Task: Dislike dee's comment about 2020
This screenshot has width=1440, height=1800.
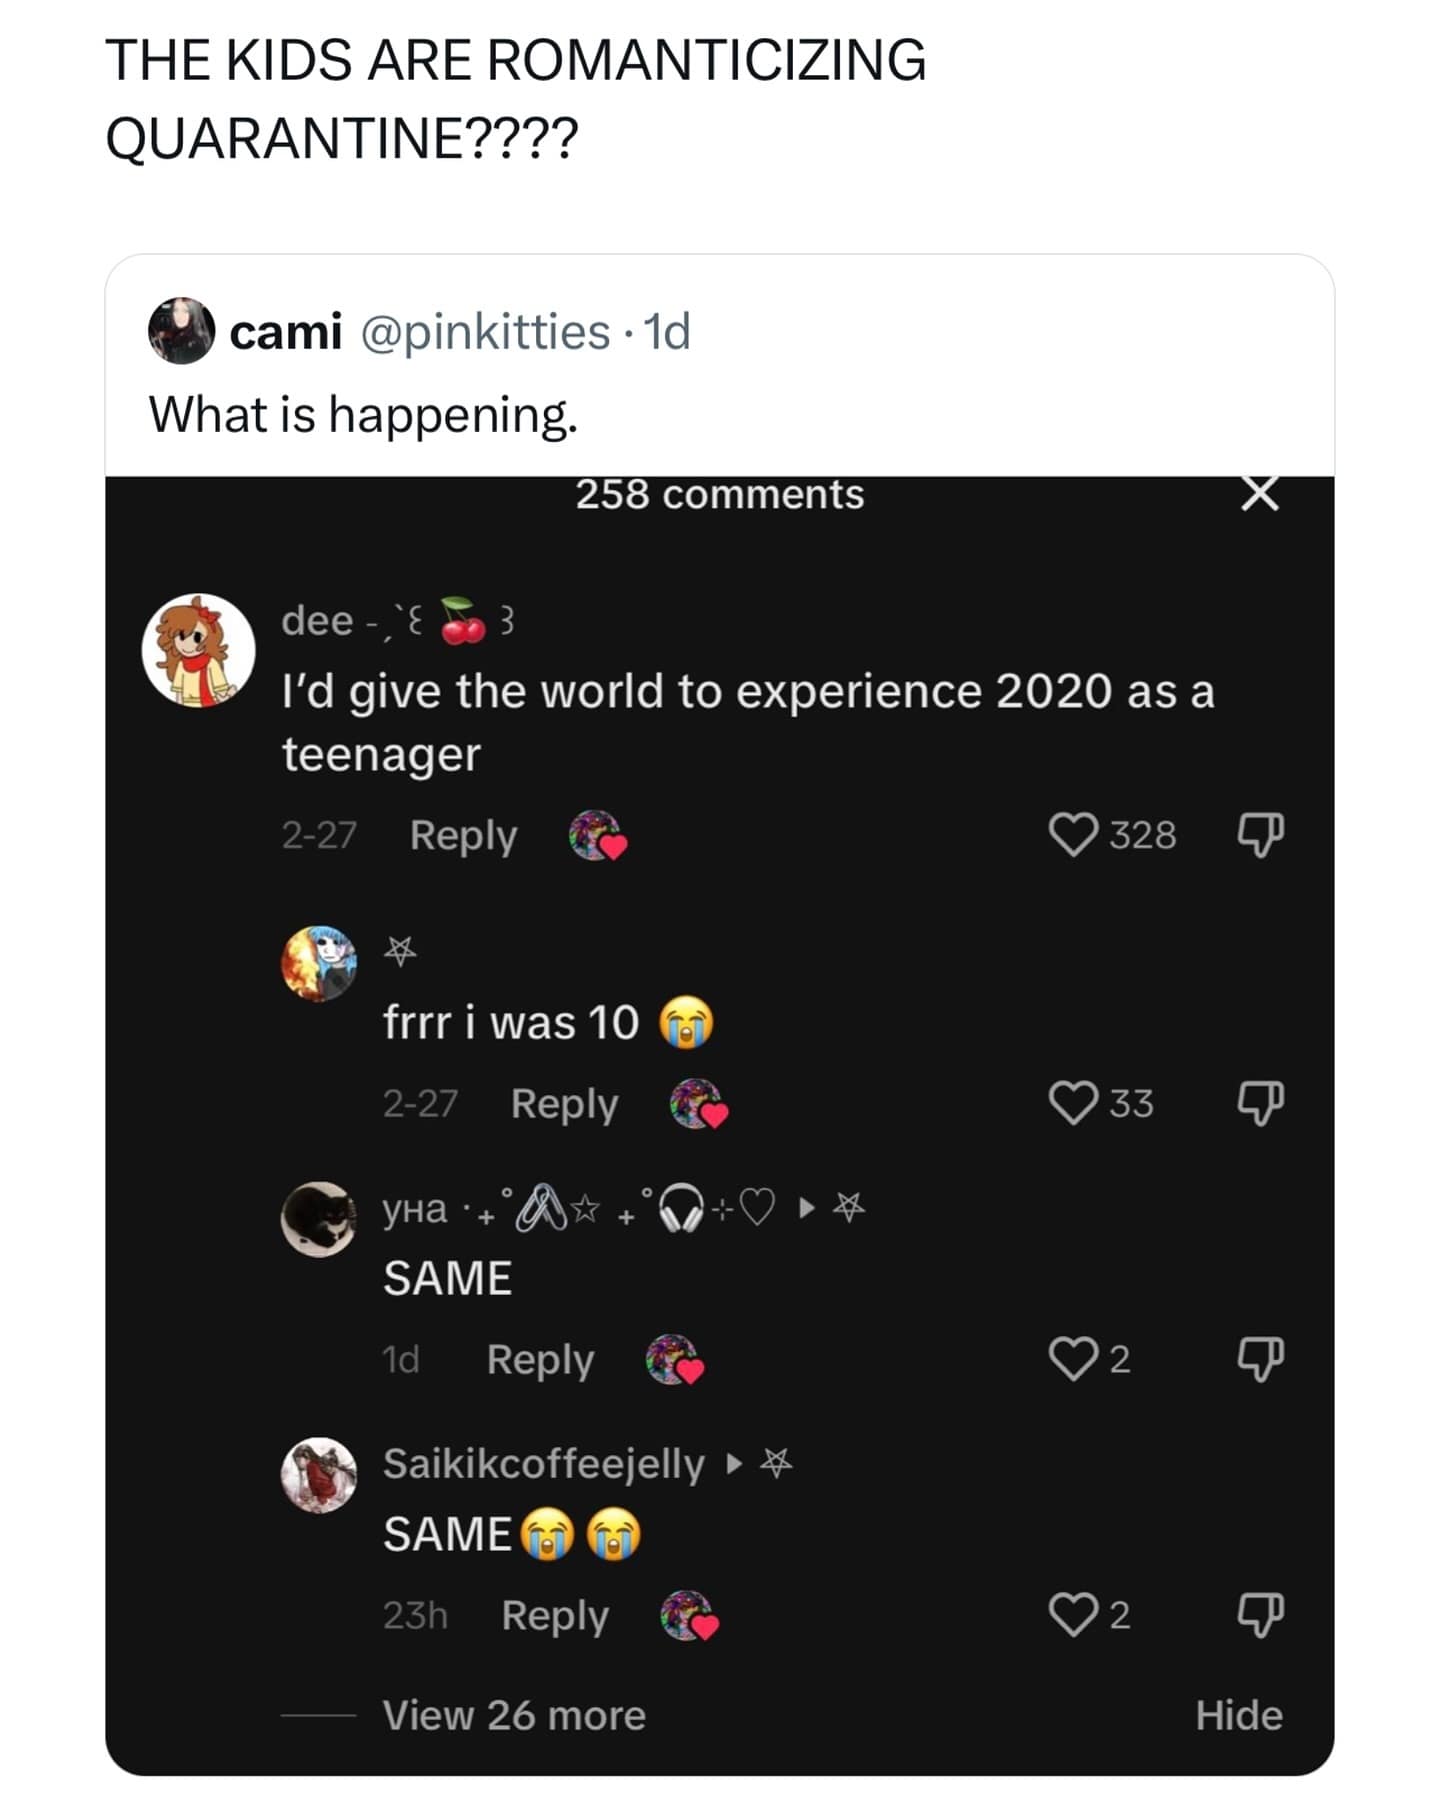Action: [1260, 835]
